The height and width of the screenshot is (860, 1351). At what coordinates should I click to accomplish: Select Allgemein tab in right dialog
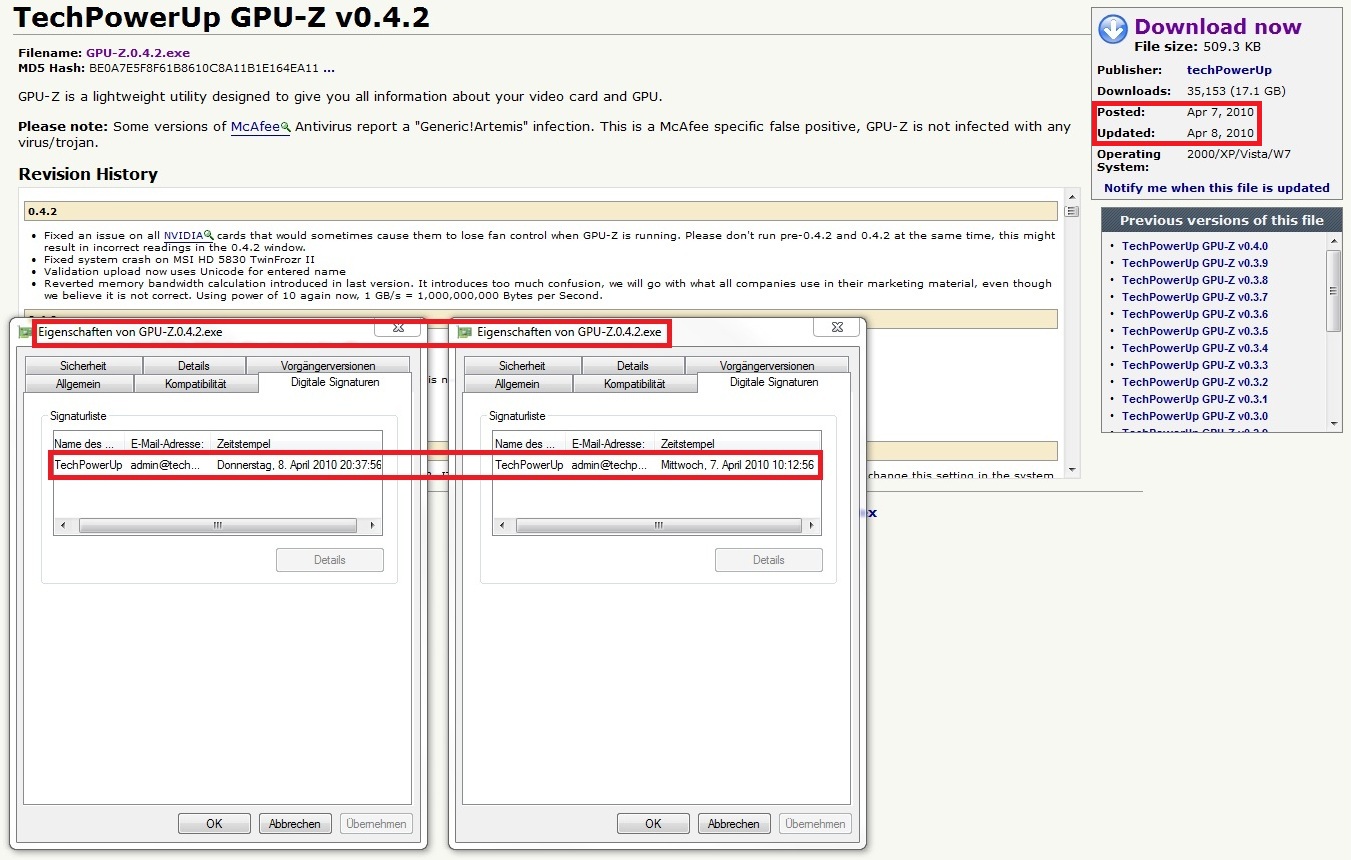pyautogui.click(x=517, y=384)
